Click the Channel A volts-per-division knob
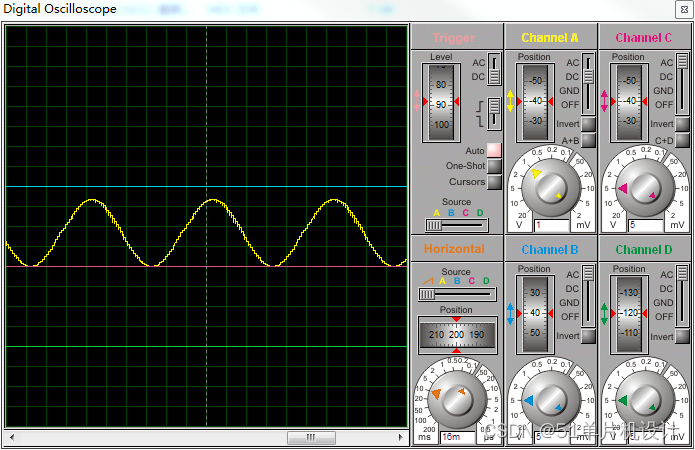Screen dimensions: 695x450 [551, 188]
